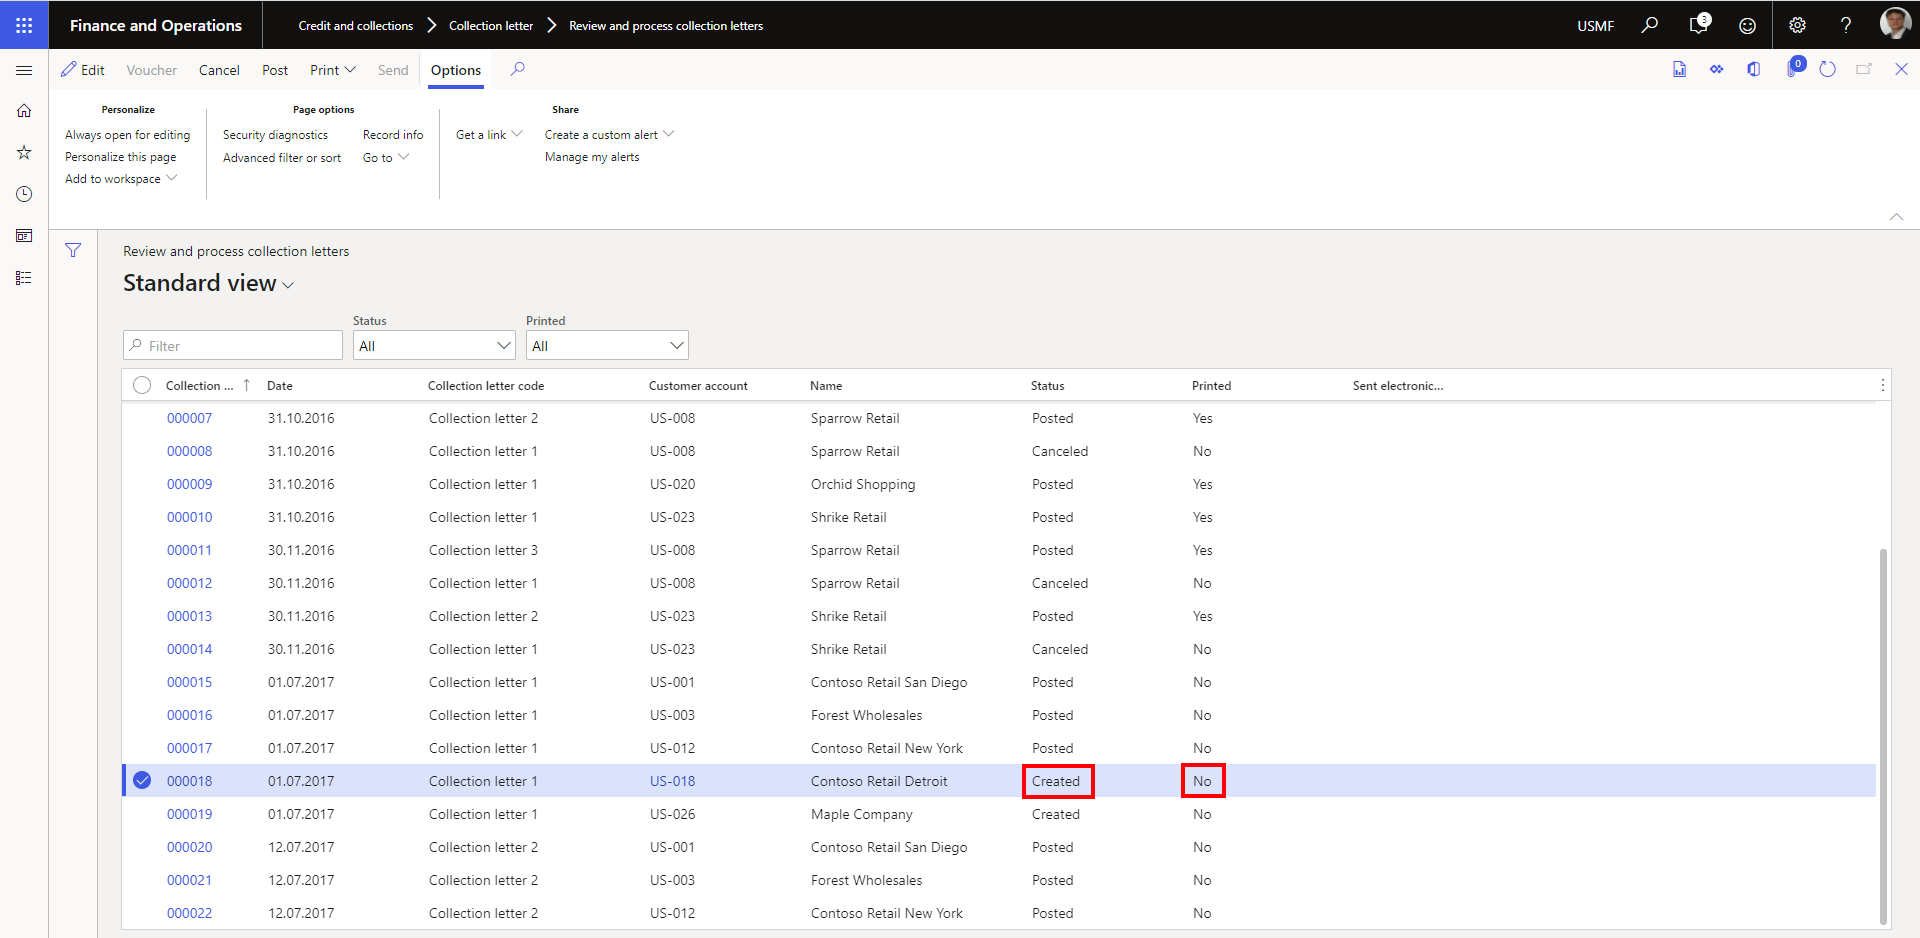
Task: Expand Get a link dropdown
Action: (x=489, y=134)
